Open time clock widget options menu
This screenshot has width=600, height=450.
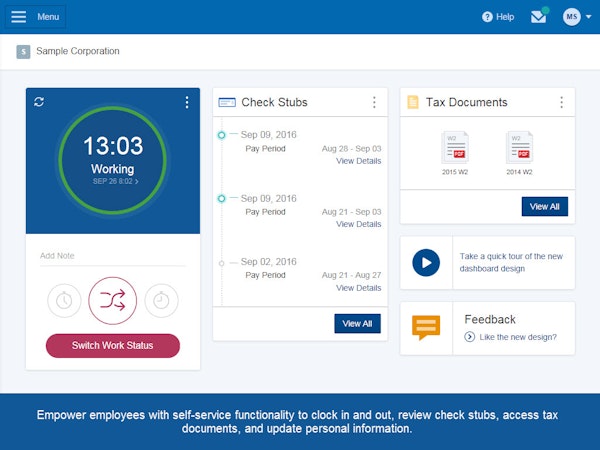(187, 102)
